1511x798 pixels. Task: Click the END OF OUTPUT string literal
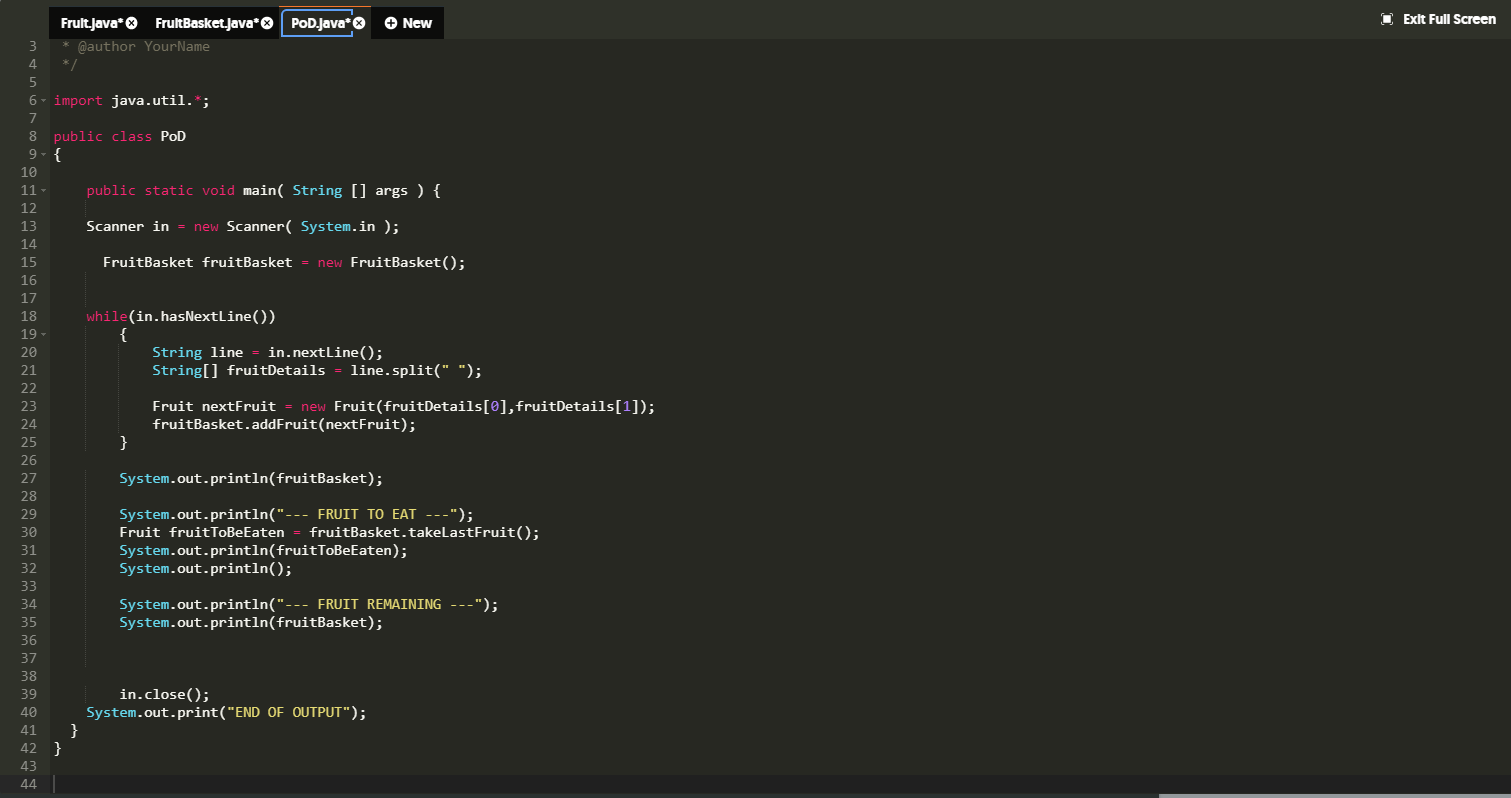[289, 712]
